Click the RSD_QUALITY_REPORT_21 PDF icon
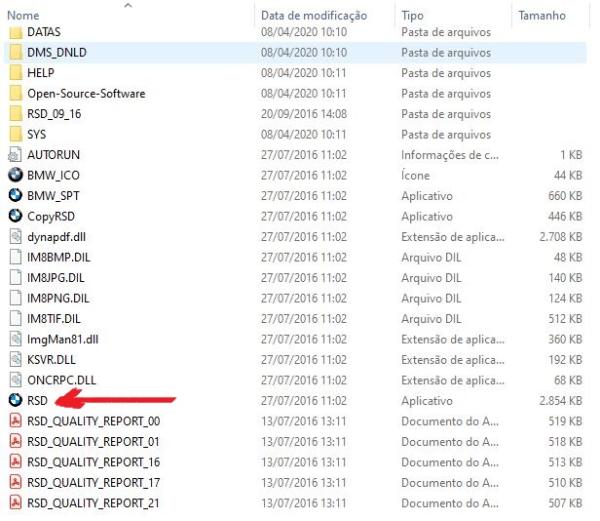This screenshot has width=600, height=521. pyautogui.click(x=15, y=503)
